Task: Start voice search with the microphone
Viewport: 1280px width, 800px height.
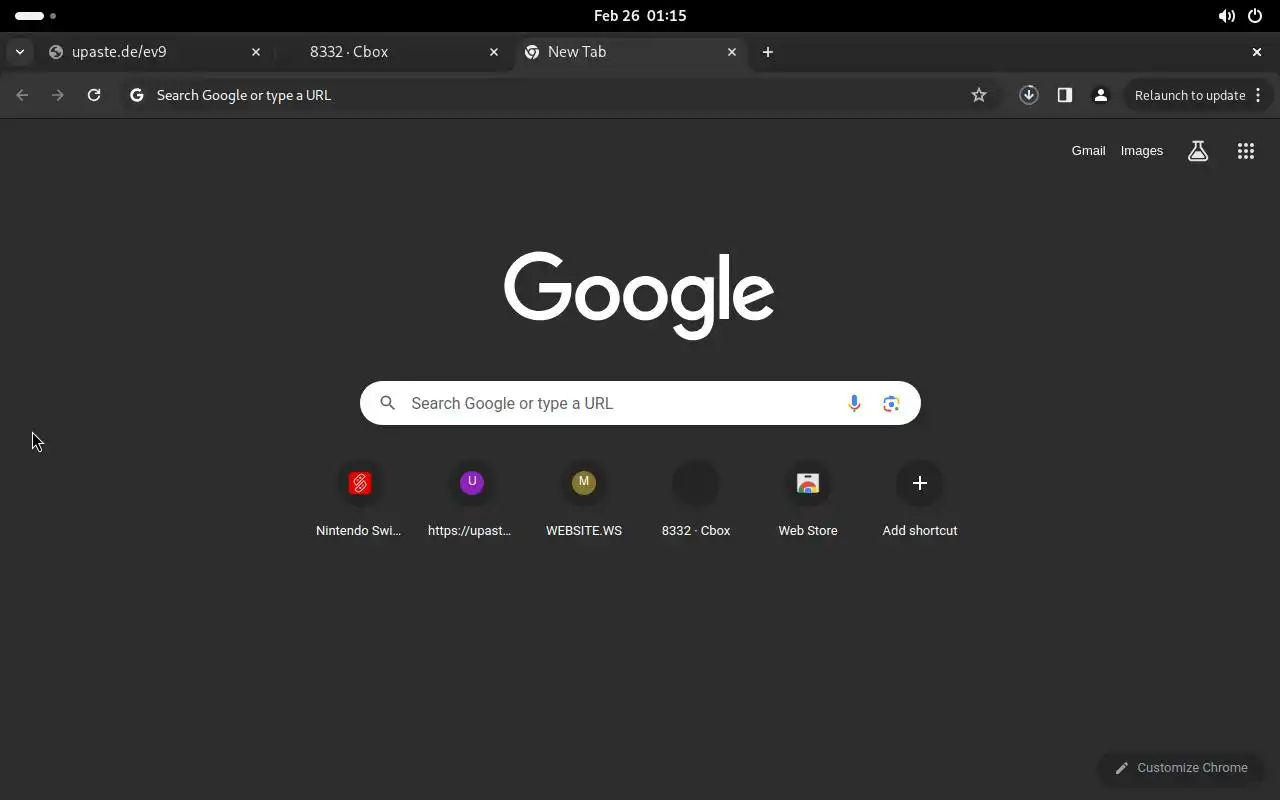Action: point(854,403)
